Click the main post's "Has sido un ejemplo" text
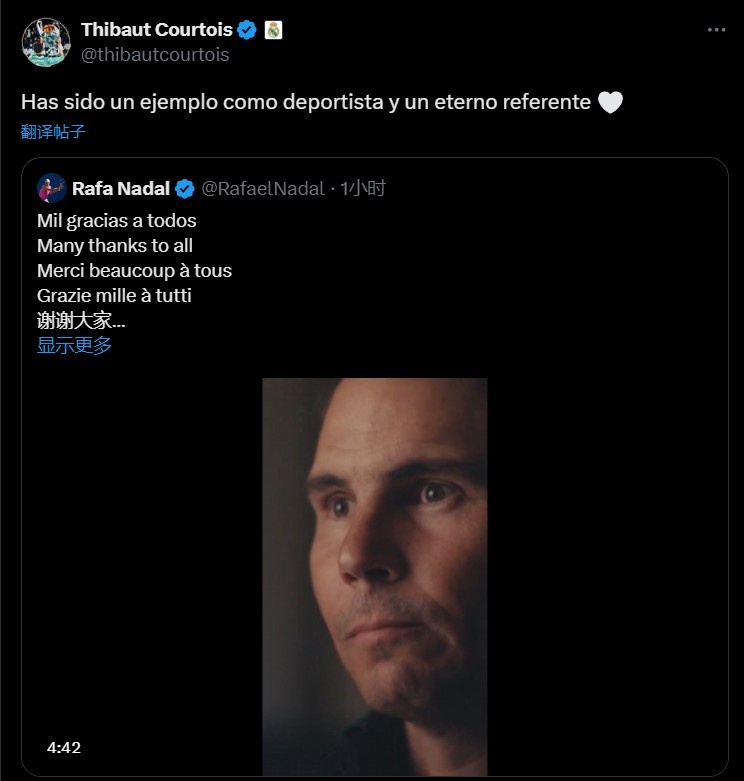Screen dimensions: 744x781 305,102
